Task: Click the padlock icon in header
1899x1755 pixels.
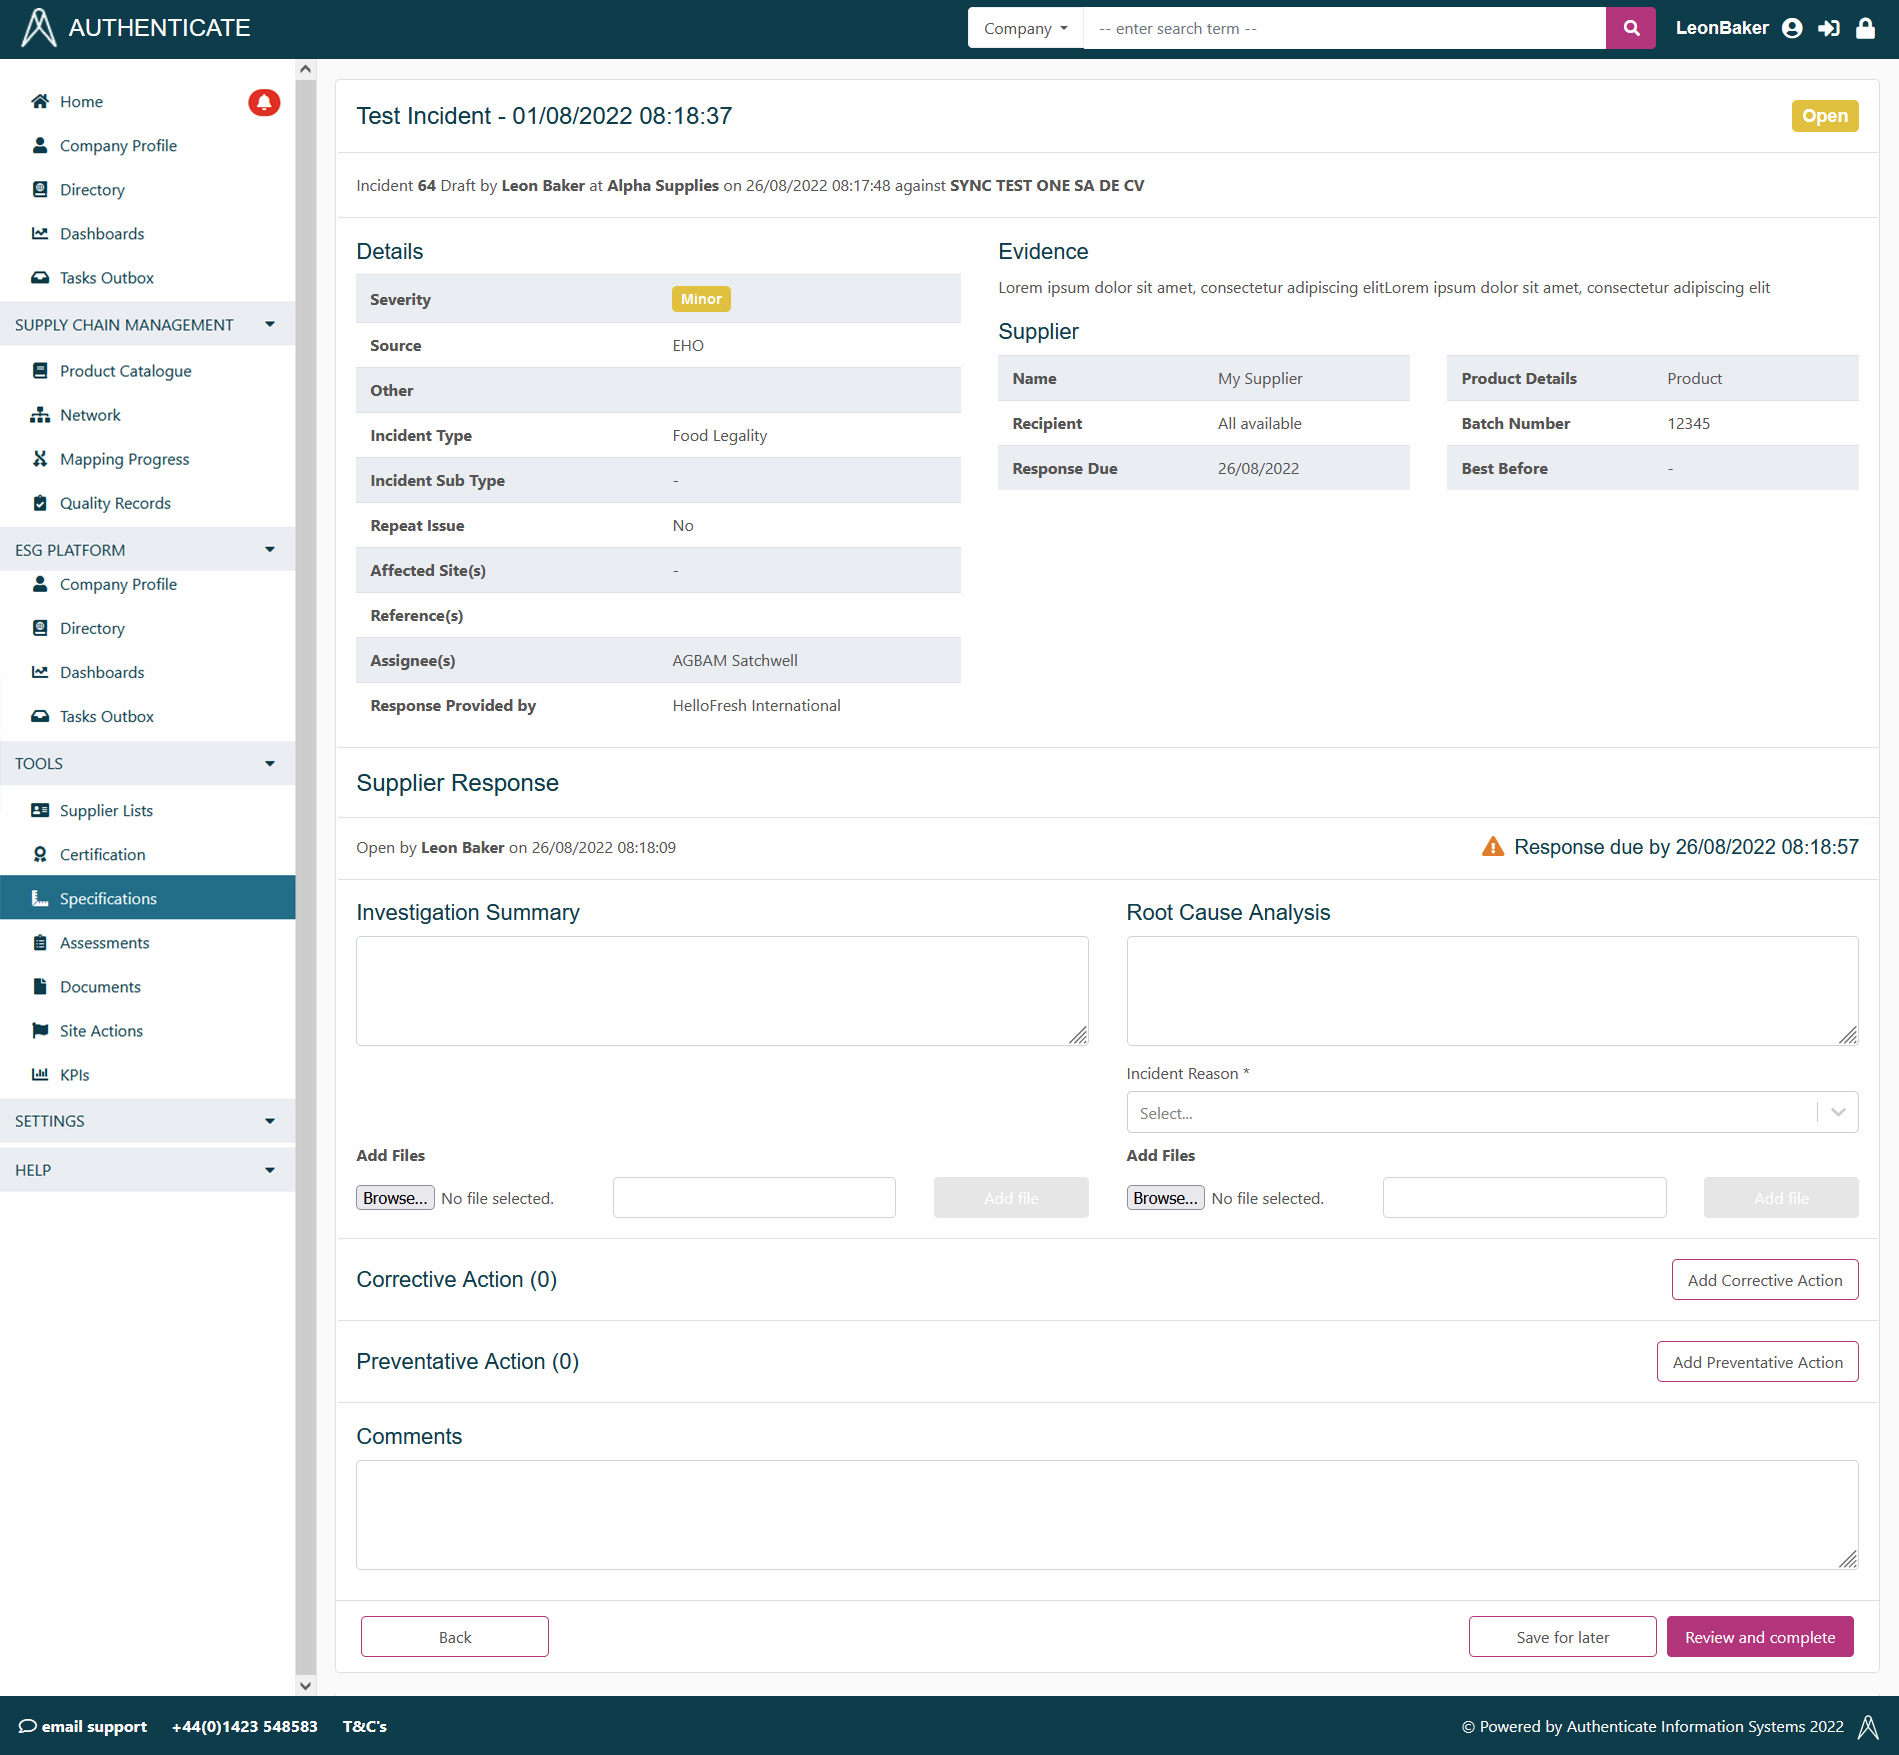Action: 1865,28
